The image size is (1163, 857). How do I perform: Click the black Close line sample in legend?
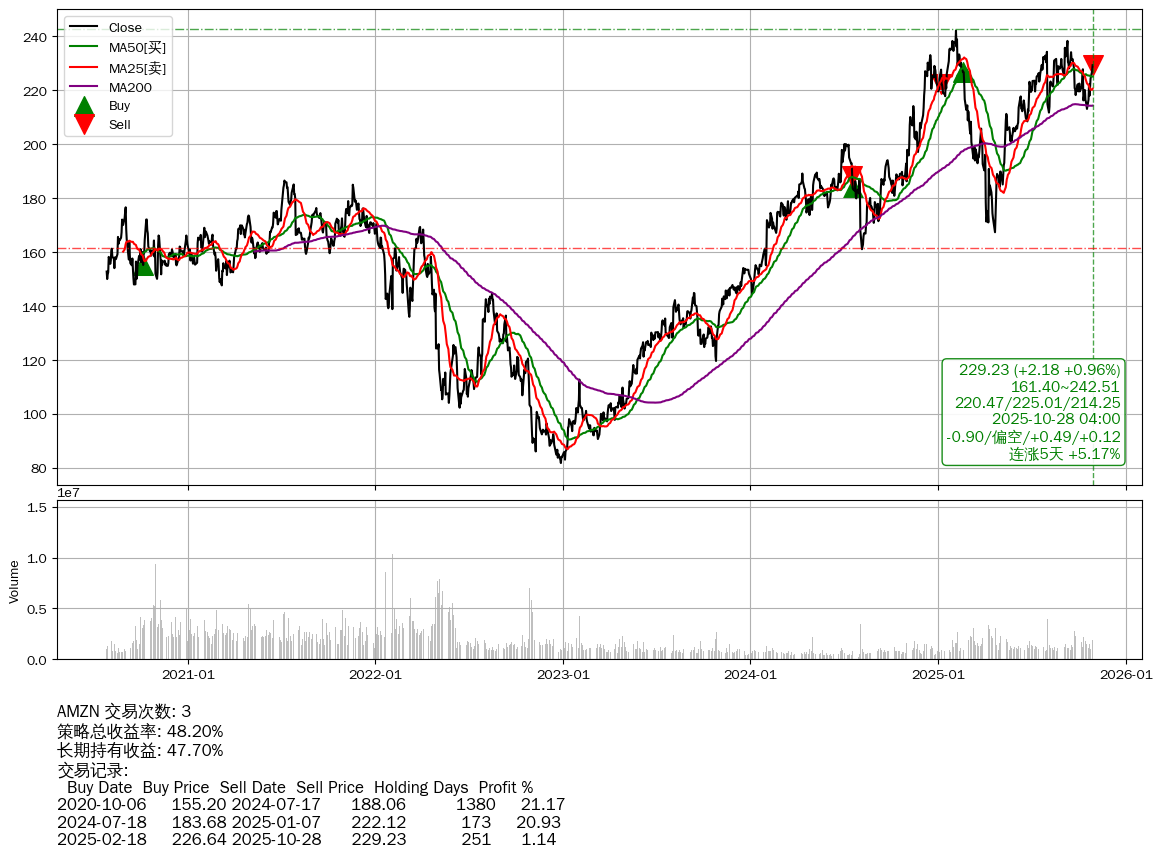(x=85, y=28)
